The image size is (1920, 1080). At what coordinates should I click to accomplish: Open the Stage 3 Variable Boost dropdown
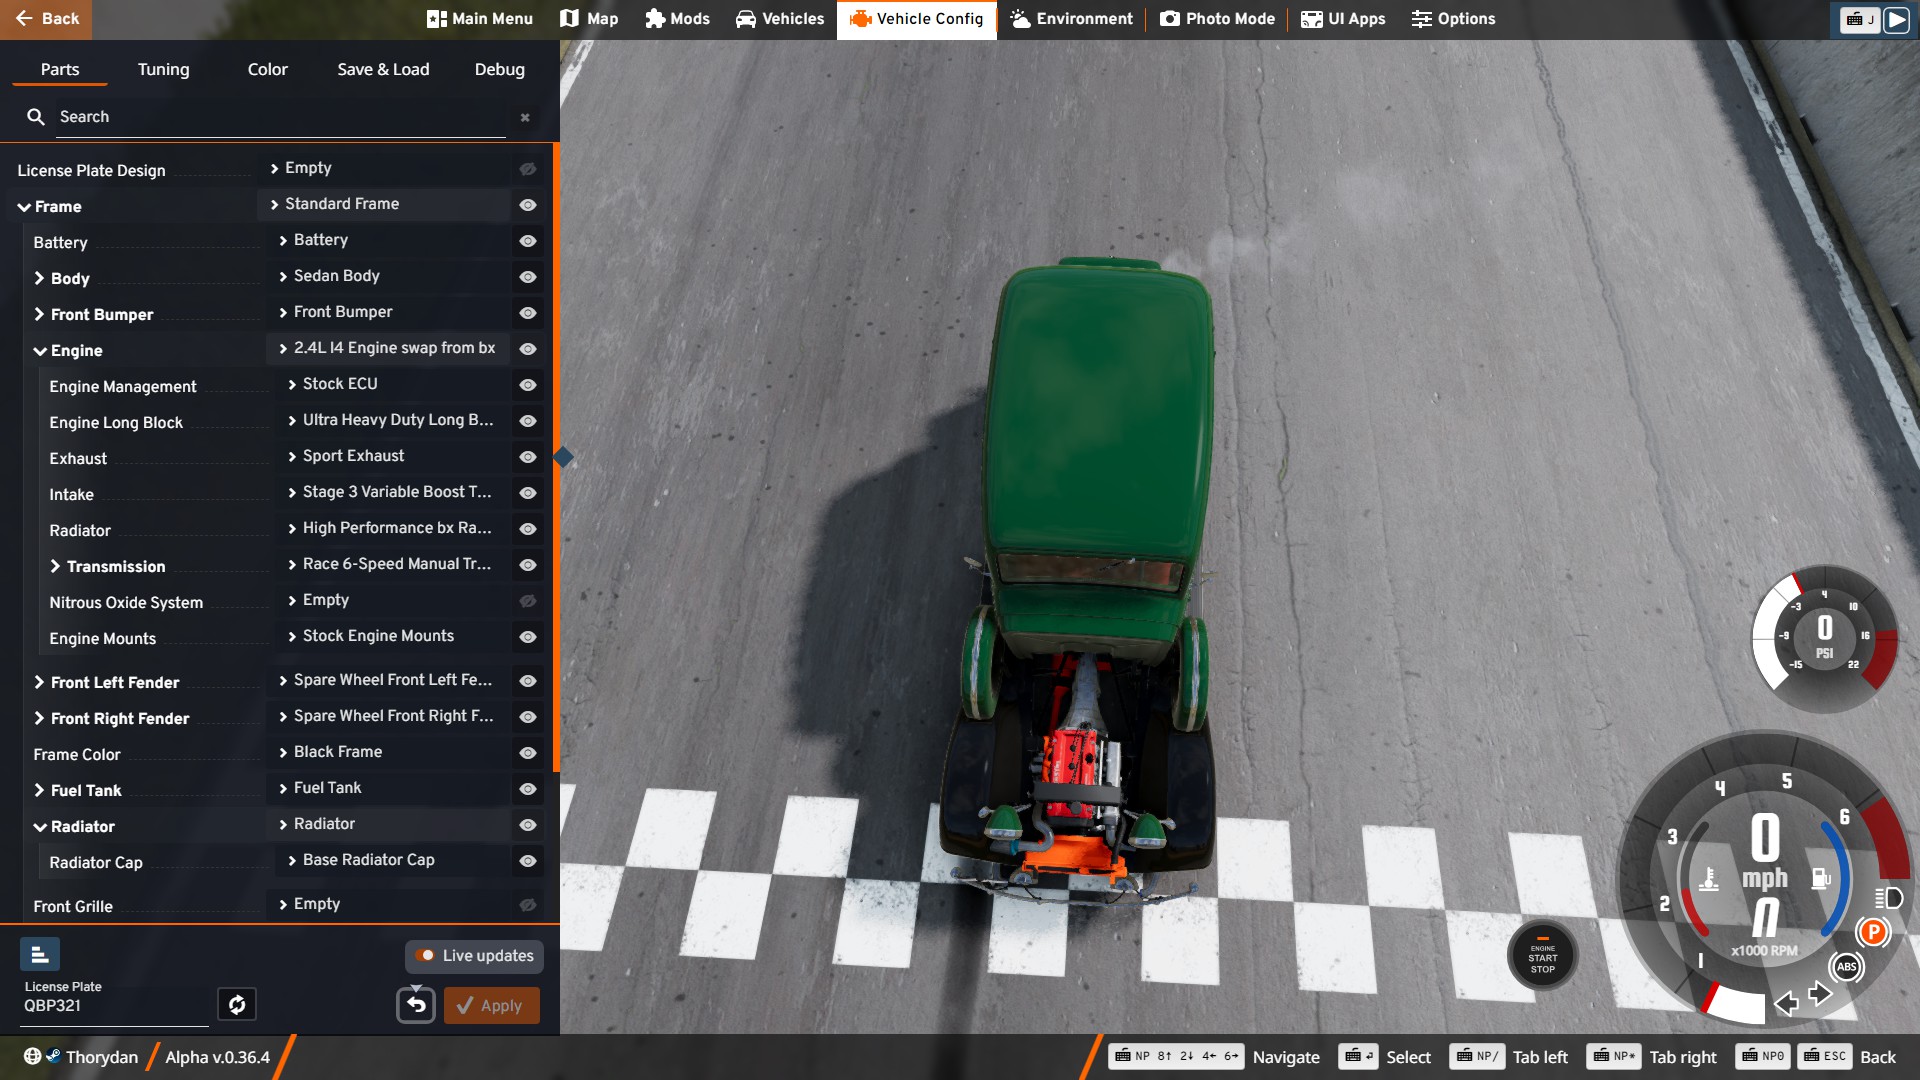392,492
